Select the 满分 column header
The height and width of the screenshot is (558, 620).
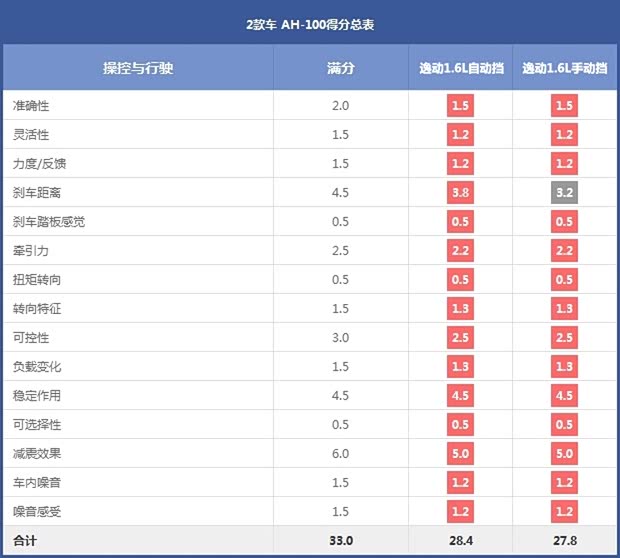pyautogui.click(x=340, y=68)
